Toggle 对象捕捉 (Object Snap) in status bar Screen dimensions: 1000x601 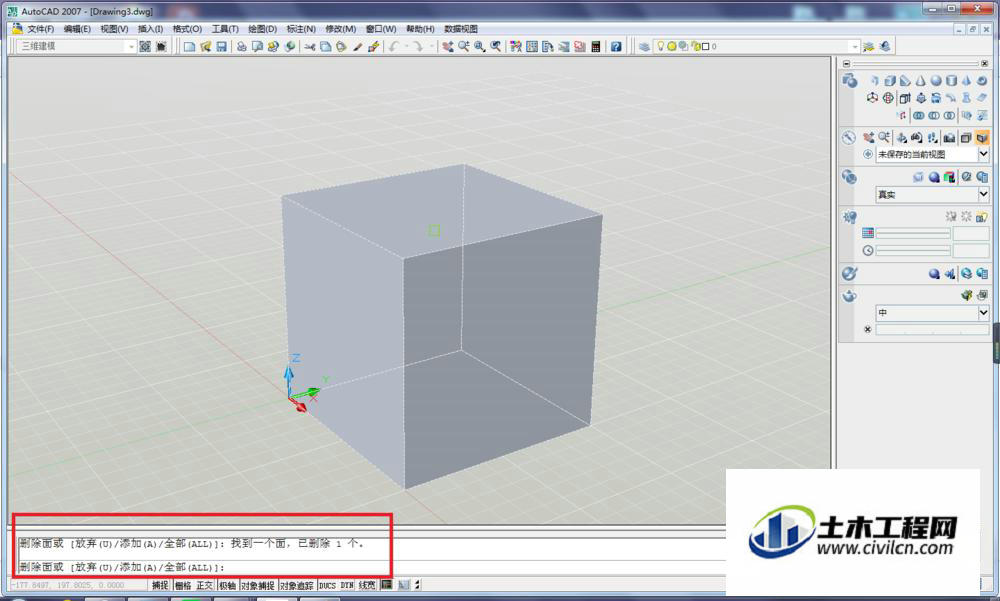click(258, 585)
